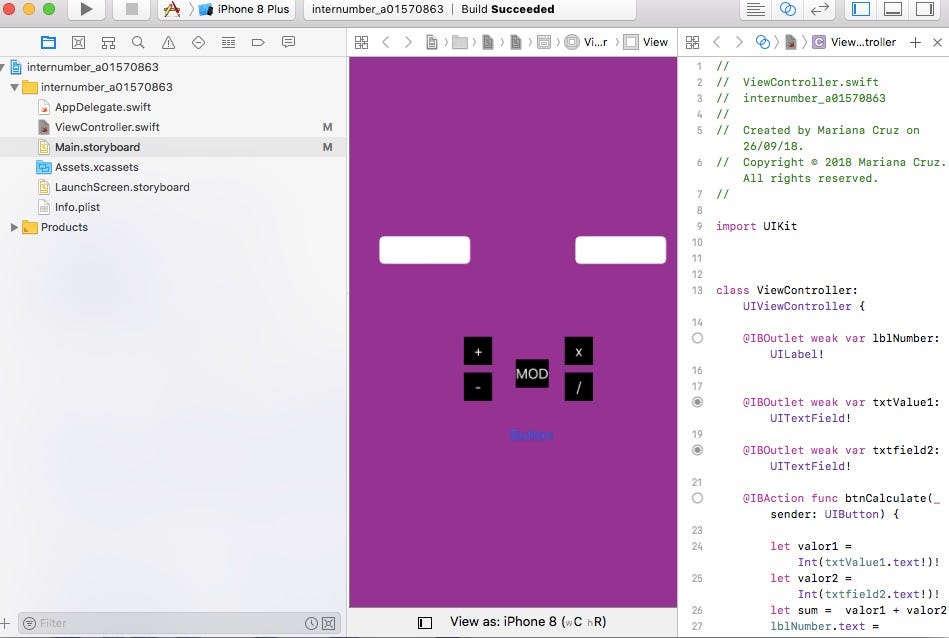Go back in storyboard editor history
This screenshot has height=638, width=949.
(x=386, y=42)
